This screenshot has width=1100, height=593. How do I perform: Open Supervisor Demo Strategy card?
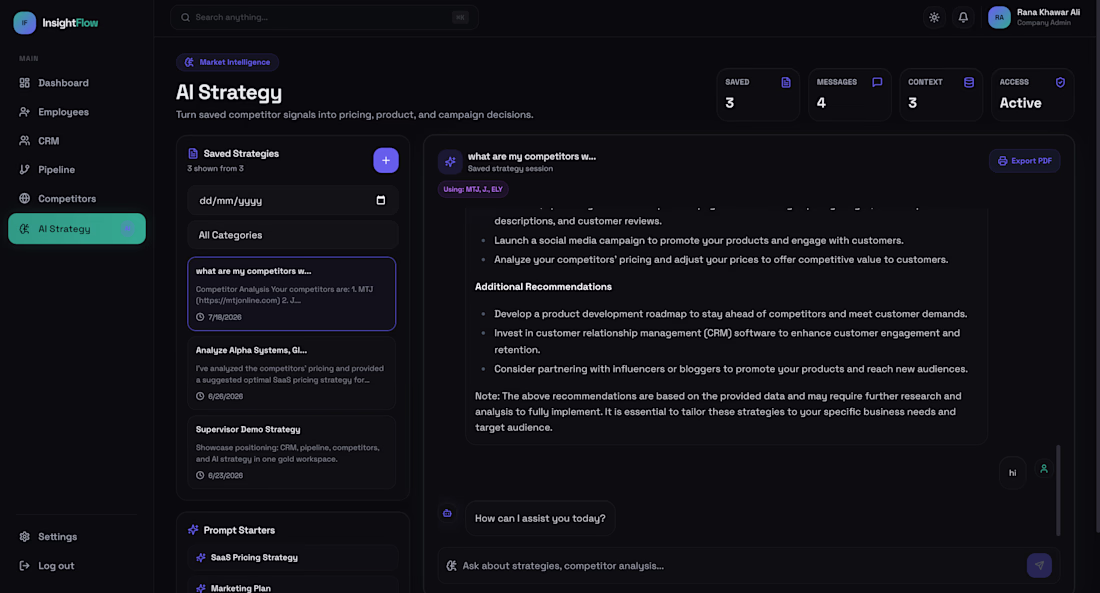point(292,452)
